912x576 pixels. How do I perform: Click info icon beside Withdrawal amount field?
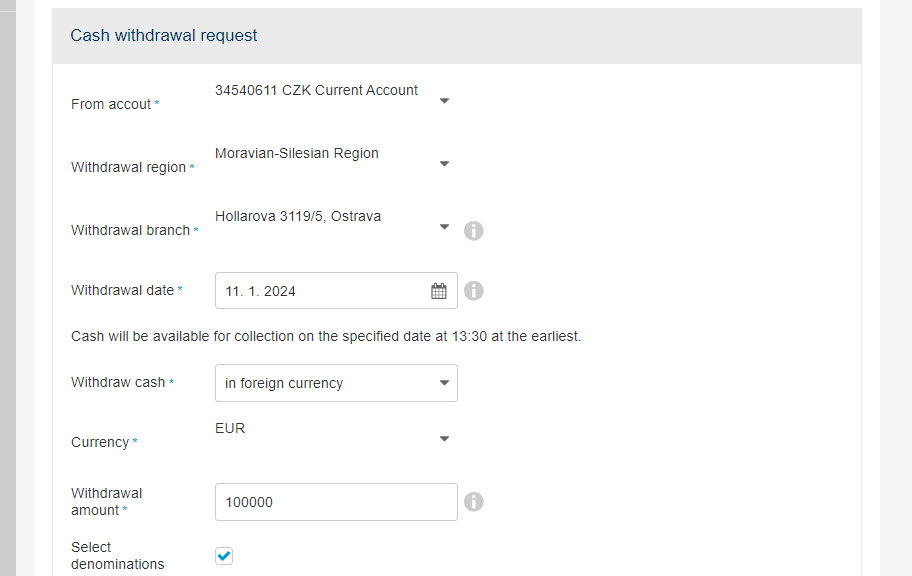click(x=473, y=502)
